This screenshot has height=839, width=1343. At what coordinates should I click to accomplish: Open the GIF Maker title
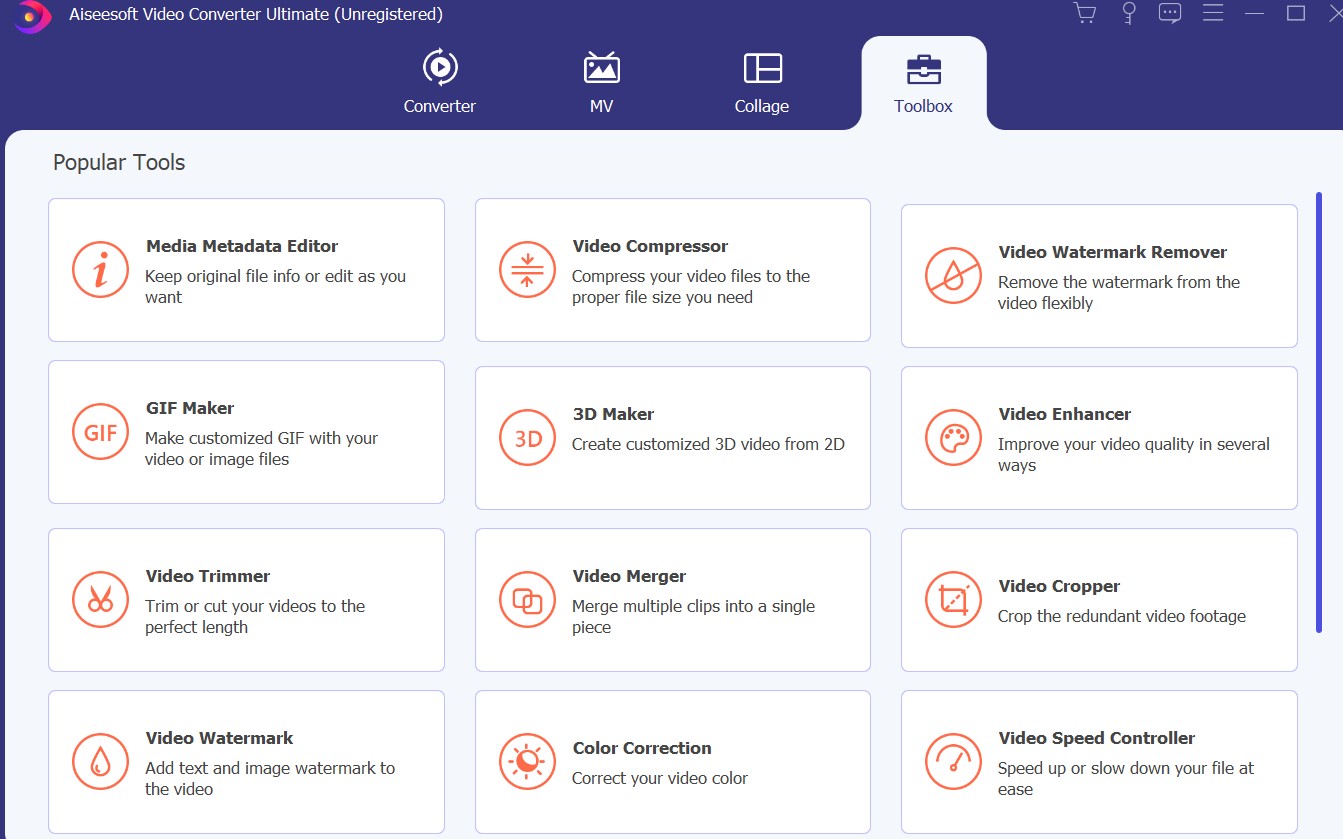click(190, 408)
